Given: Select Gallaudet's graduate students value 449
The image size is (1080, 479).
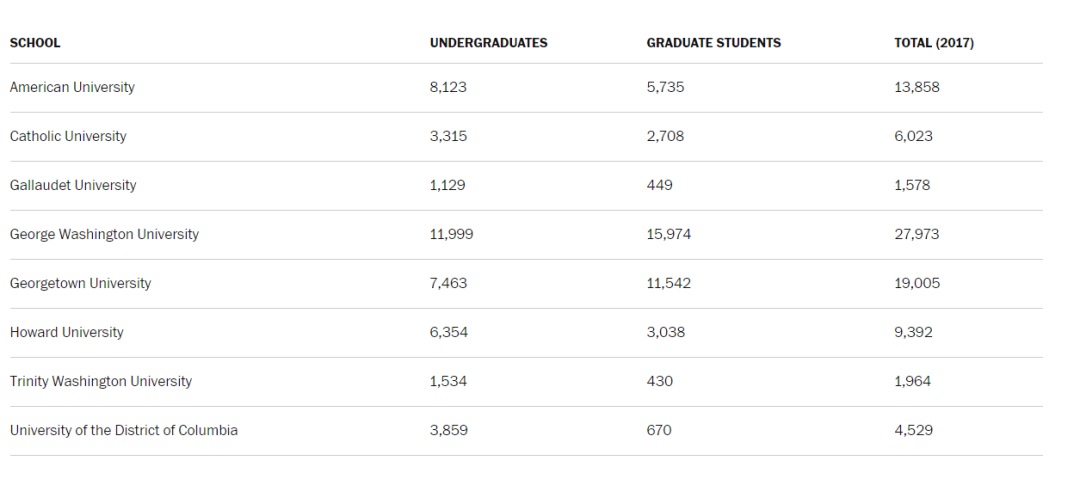Looking at the screenshot, I should pos(659,185).
